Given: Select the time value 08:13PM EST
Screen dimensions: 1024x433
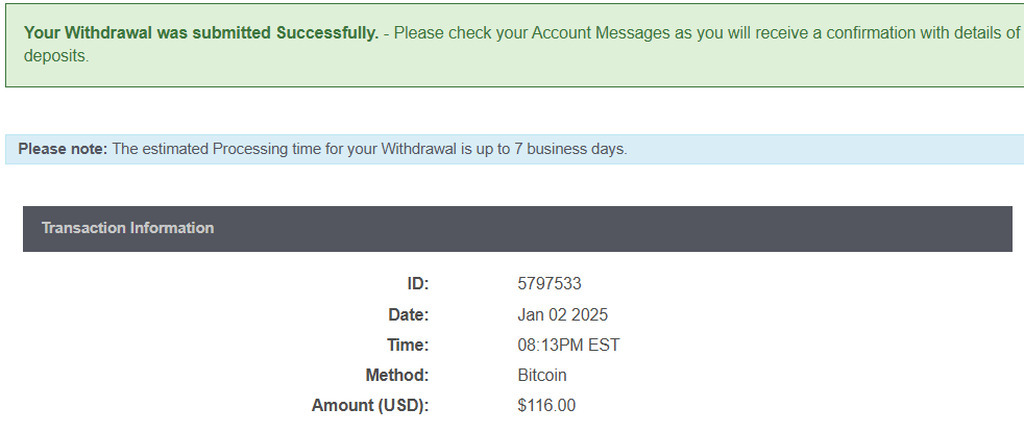Looking at the screenshot, I should point(568,345).
